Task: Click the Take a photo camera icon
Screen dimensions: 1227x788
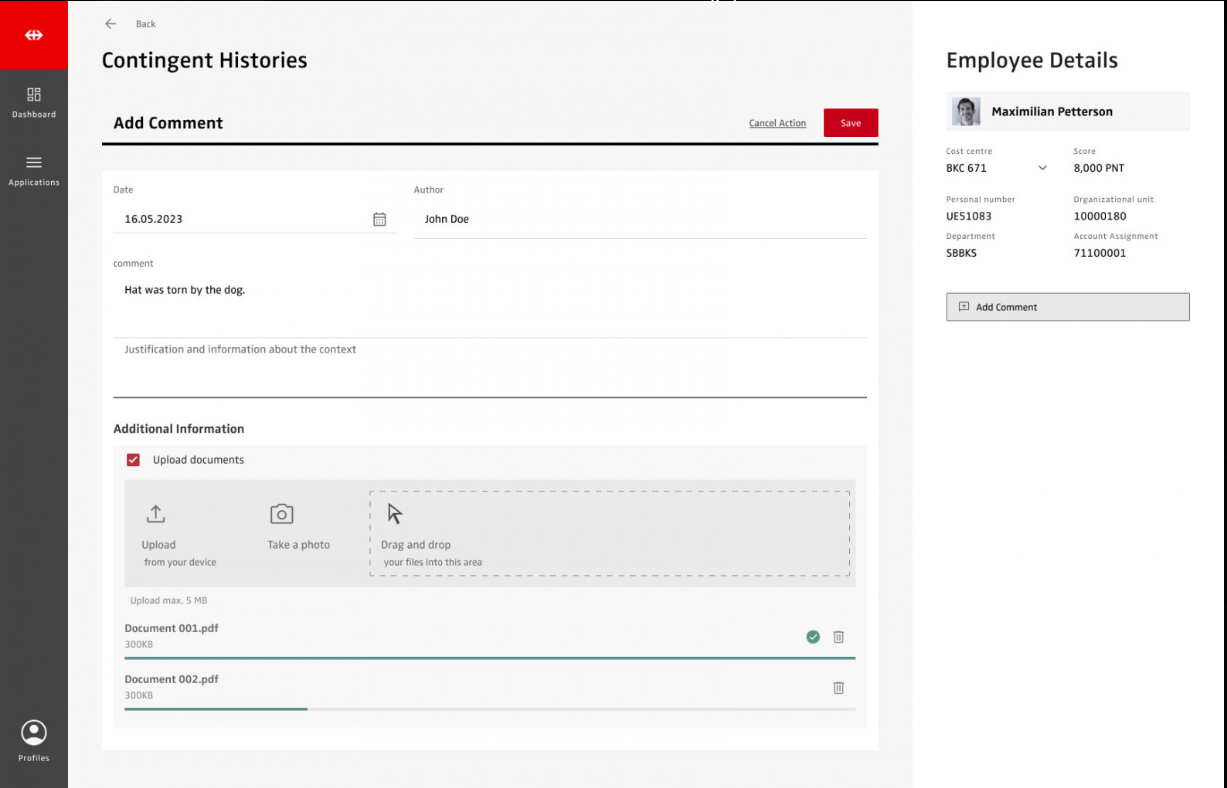Action: [x=282, y=514]
